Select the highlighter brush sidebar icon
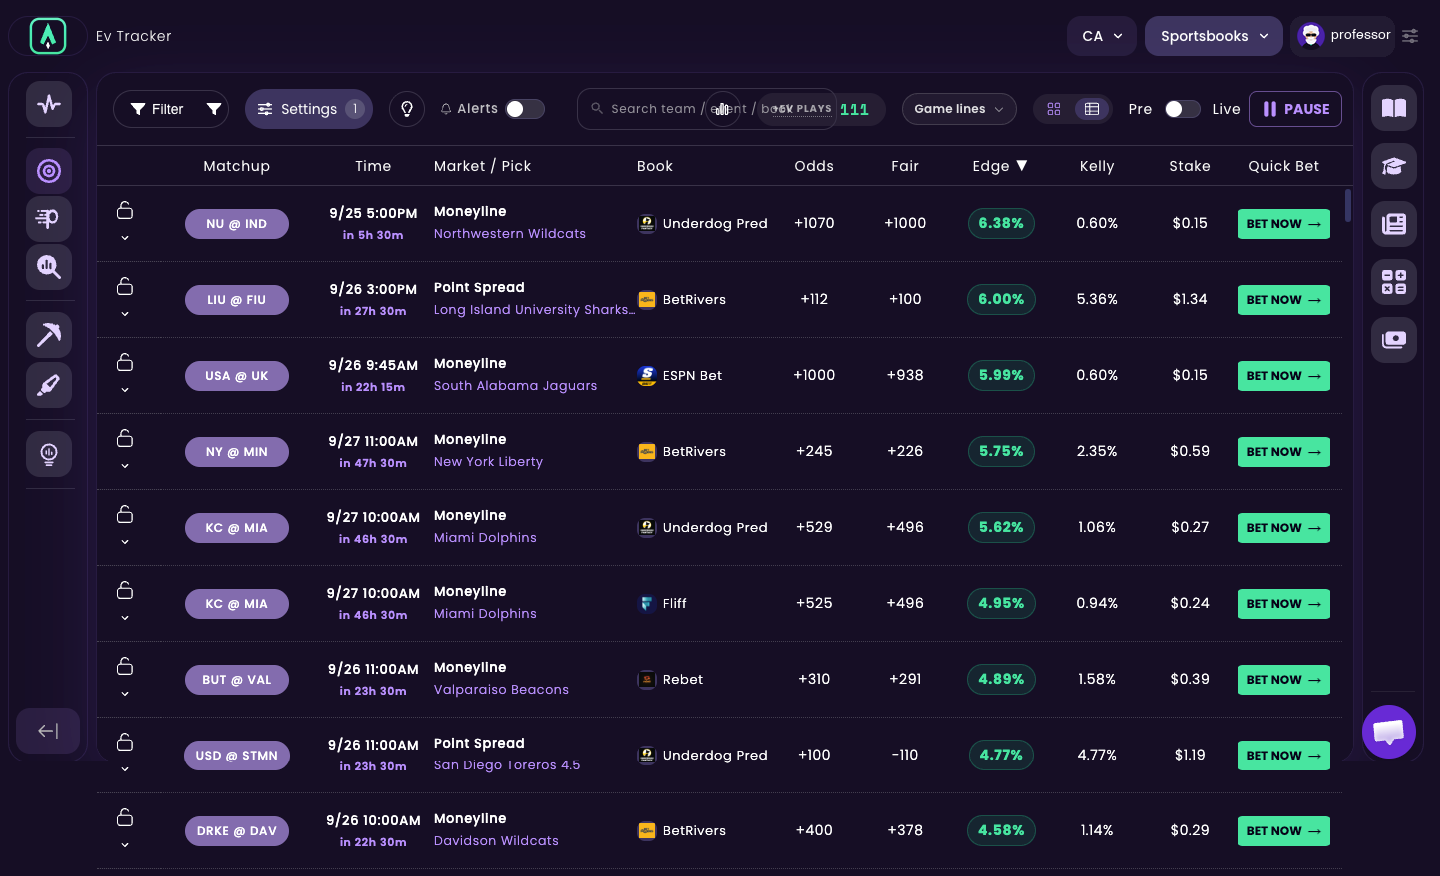Image resolution: width=1440 pixels, height=876 pixels. pos(49,385)
